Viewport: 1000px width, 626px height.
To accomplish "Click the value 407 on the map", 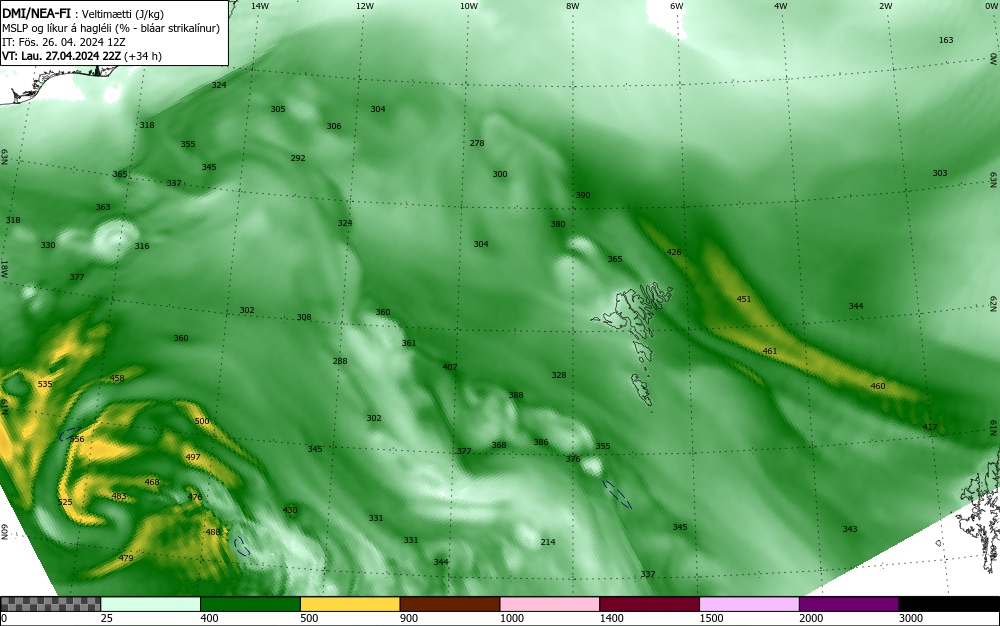I will (450, 367).
